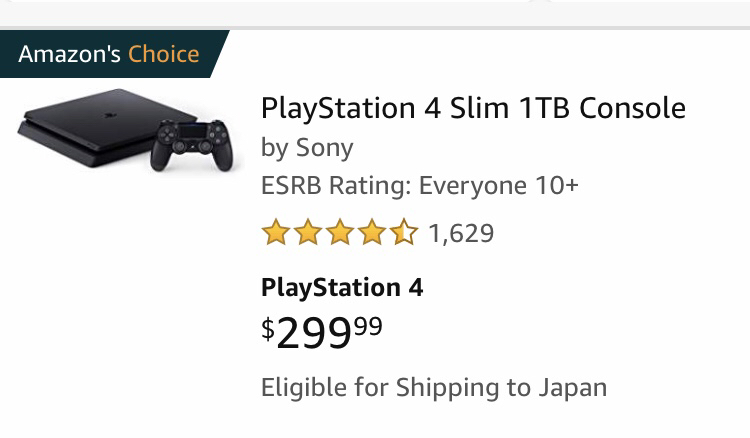The image size is (750, 438).
Task: Click the bold "PlayStation 4" platform label
Action: [x=342, y=288]
